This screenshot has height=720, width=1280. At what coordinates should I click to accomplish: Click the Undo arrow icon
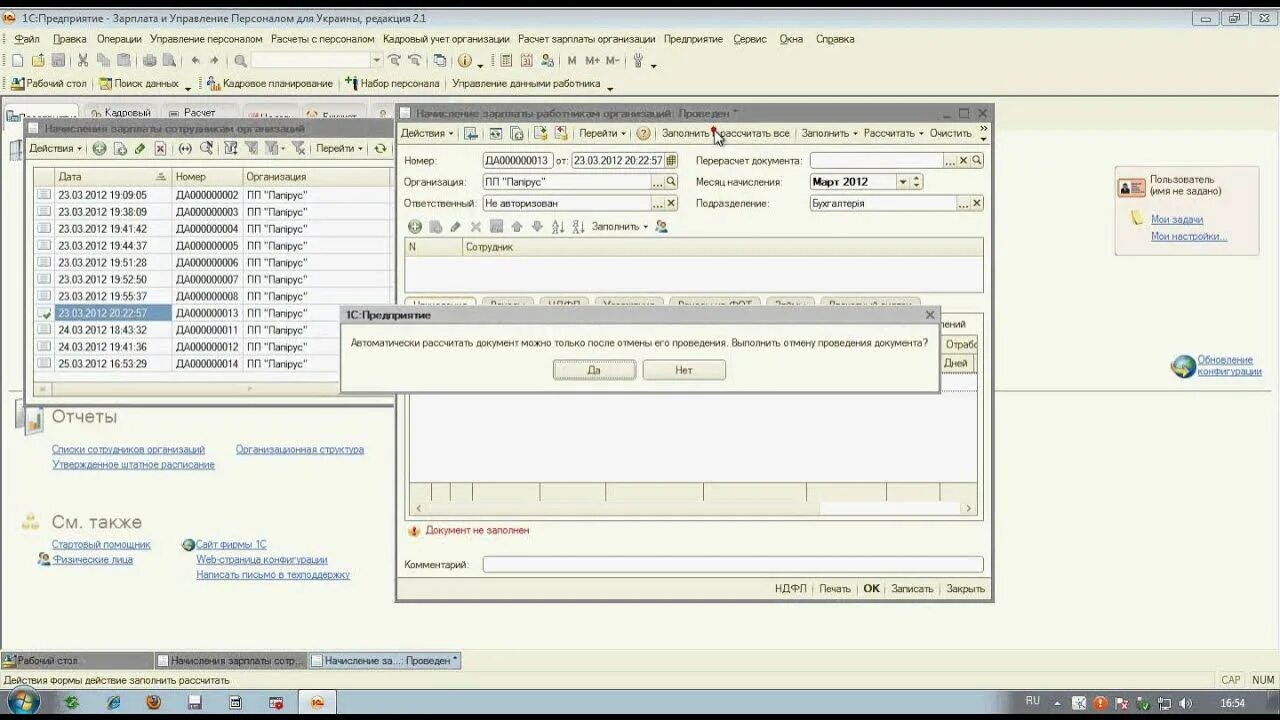tap(196, 61)
